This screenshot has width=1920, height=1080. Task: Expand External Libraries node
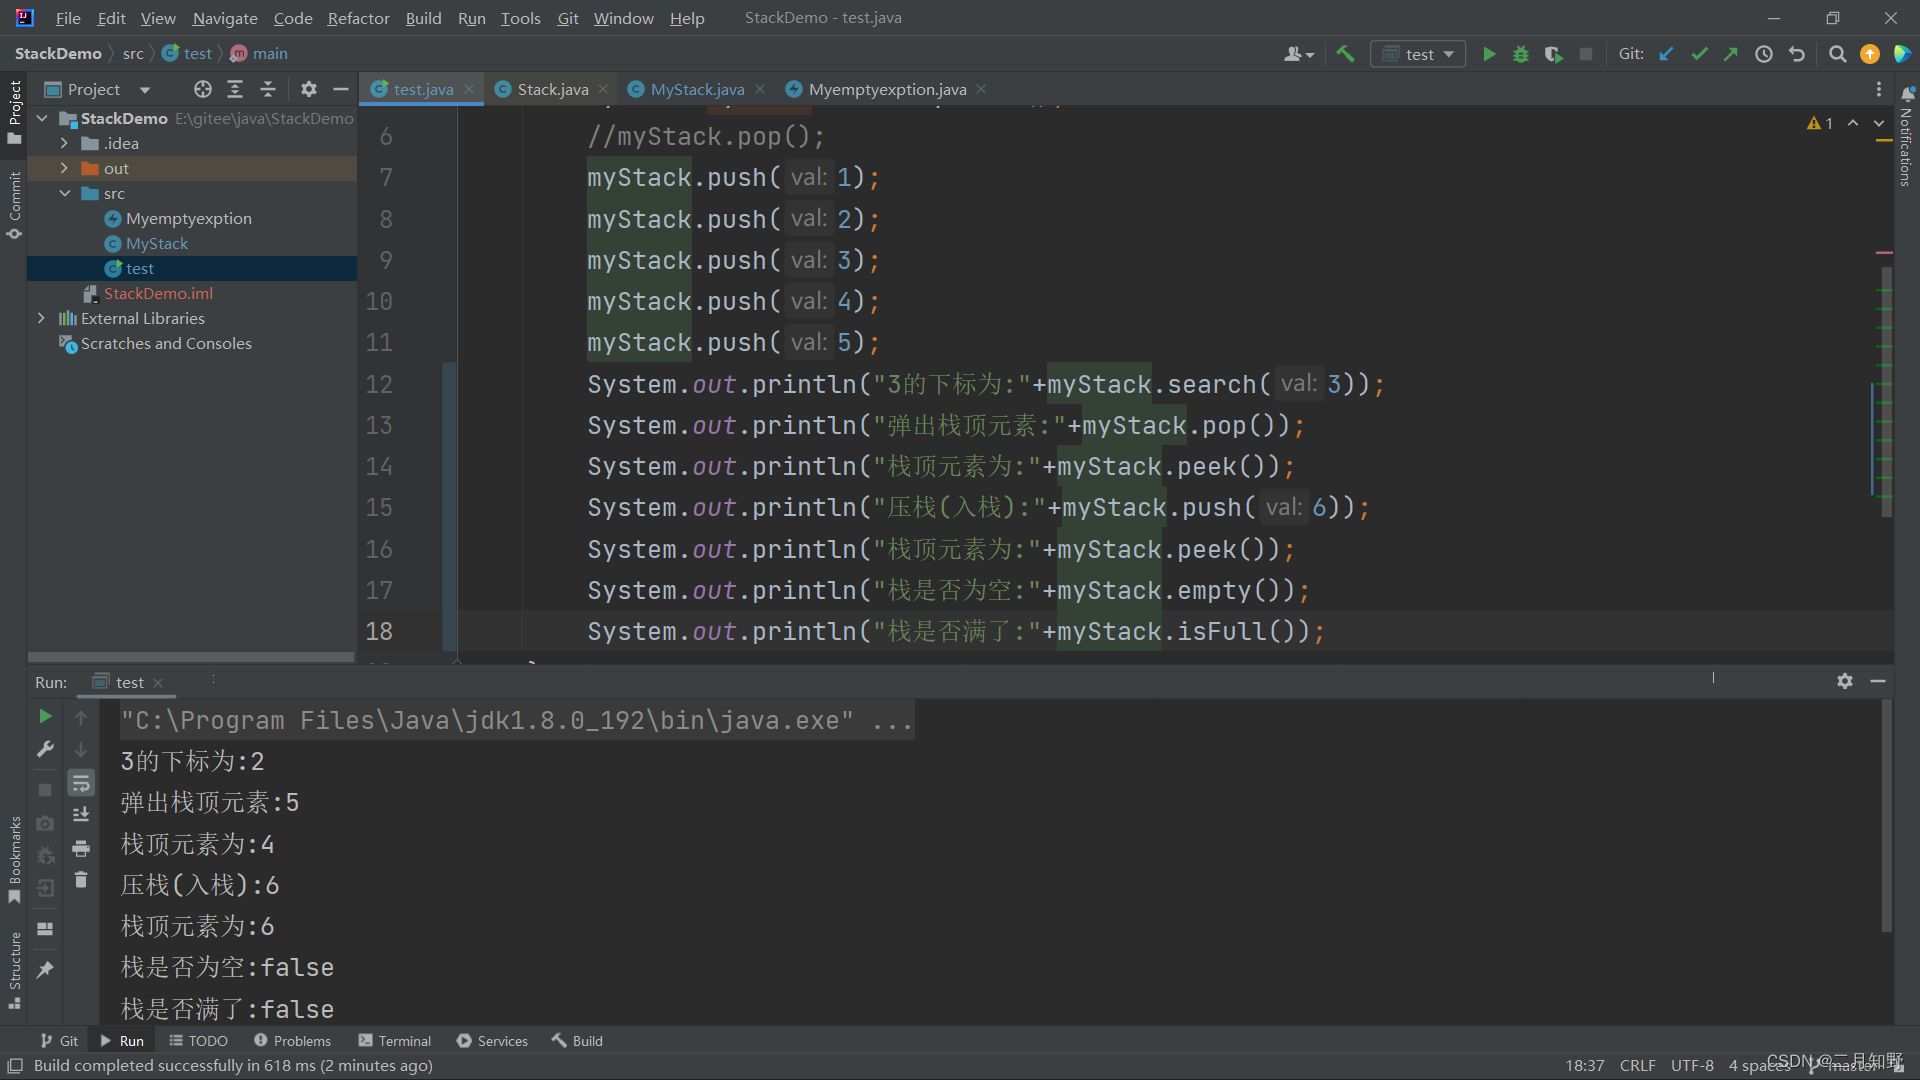tap(41, 318)
